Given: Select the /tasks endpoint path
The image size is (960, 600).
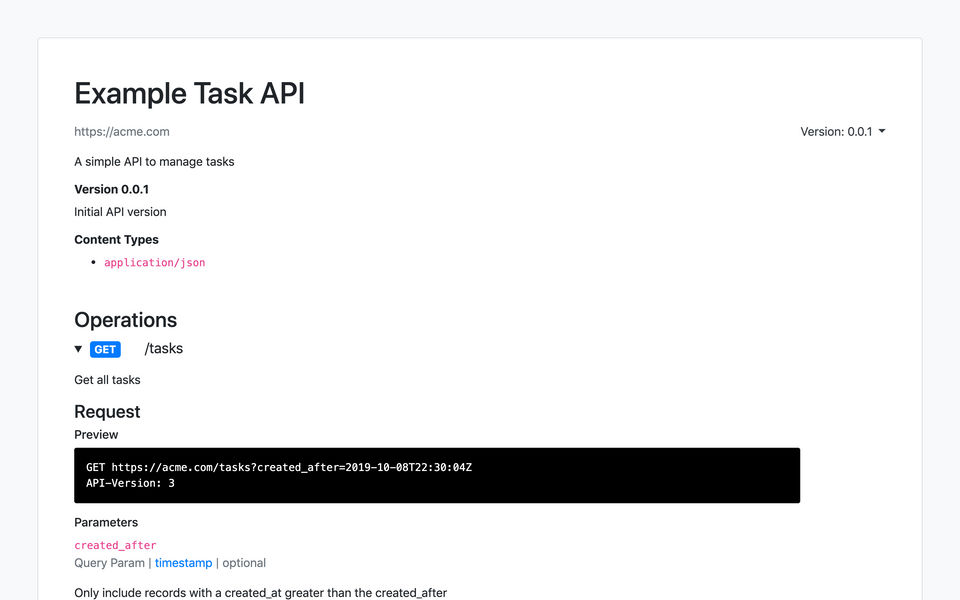Looking at the screenshot, I should [x=163, y=349].
